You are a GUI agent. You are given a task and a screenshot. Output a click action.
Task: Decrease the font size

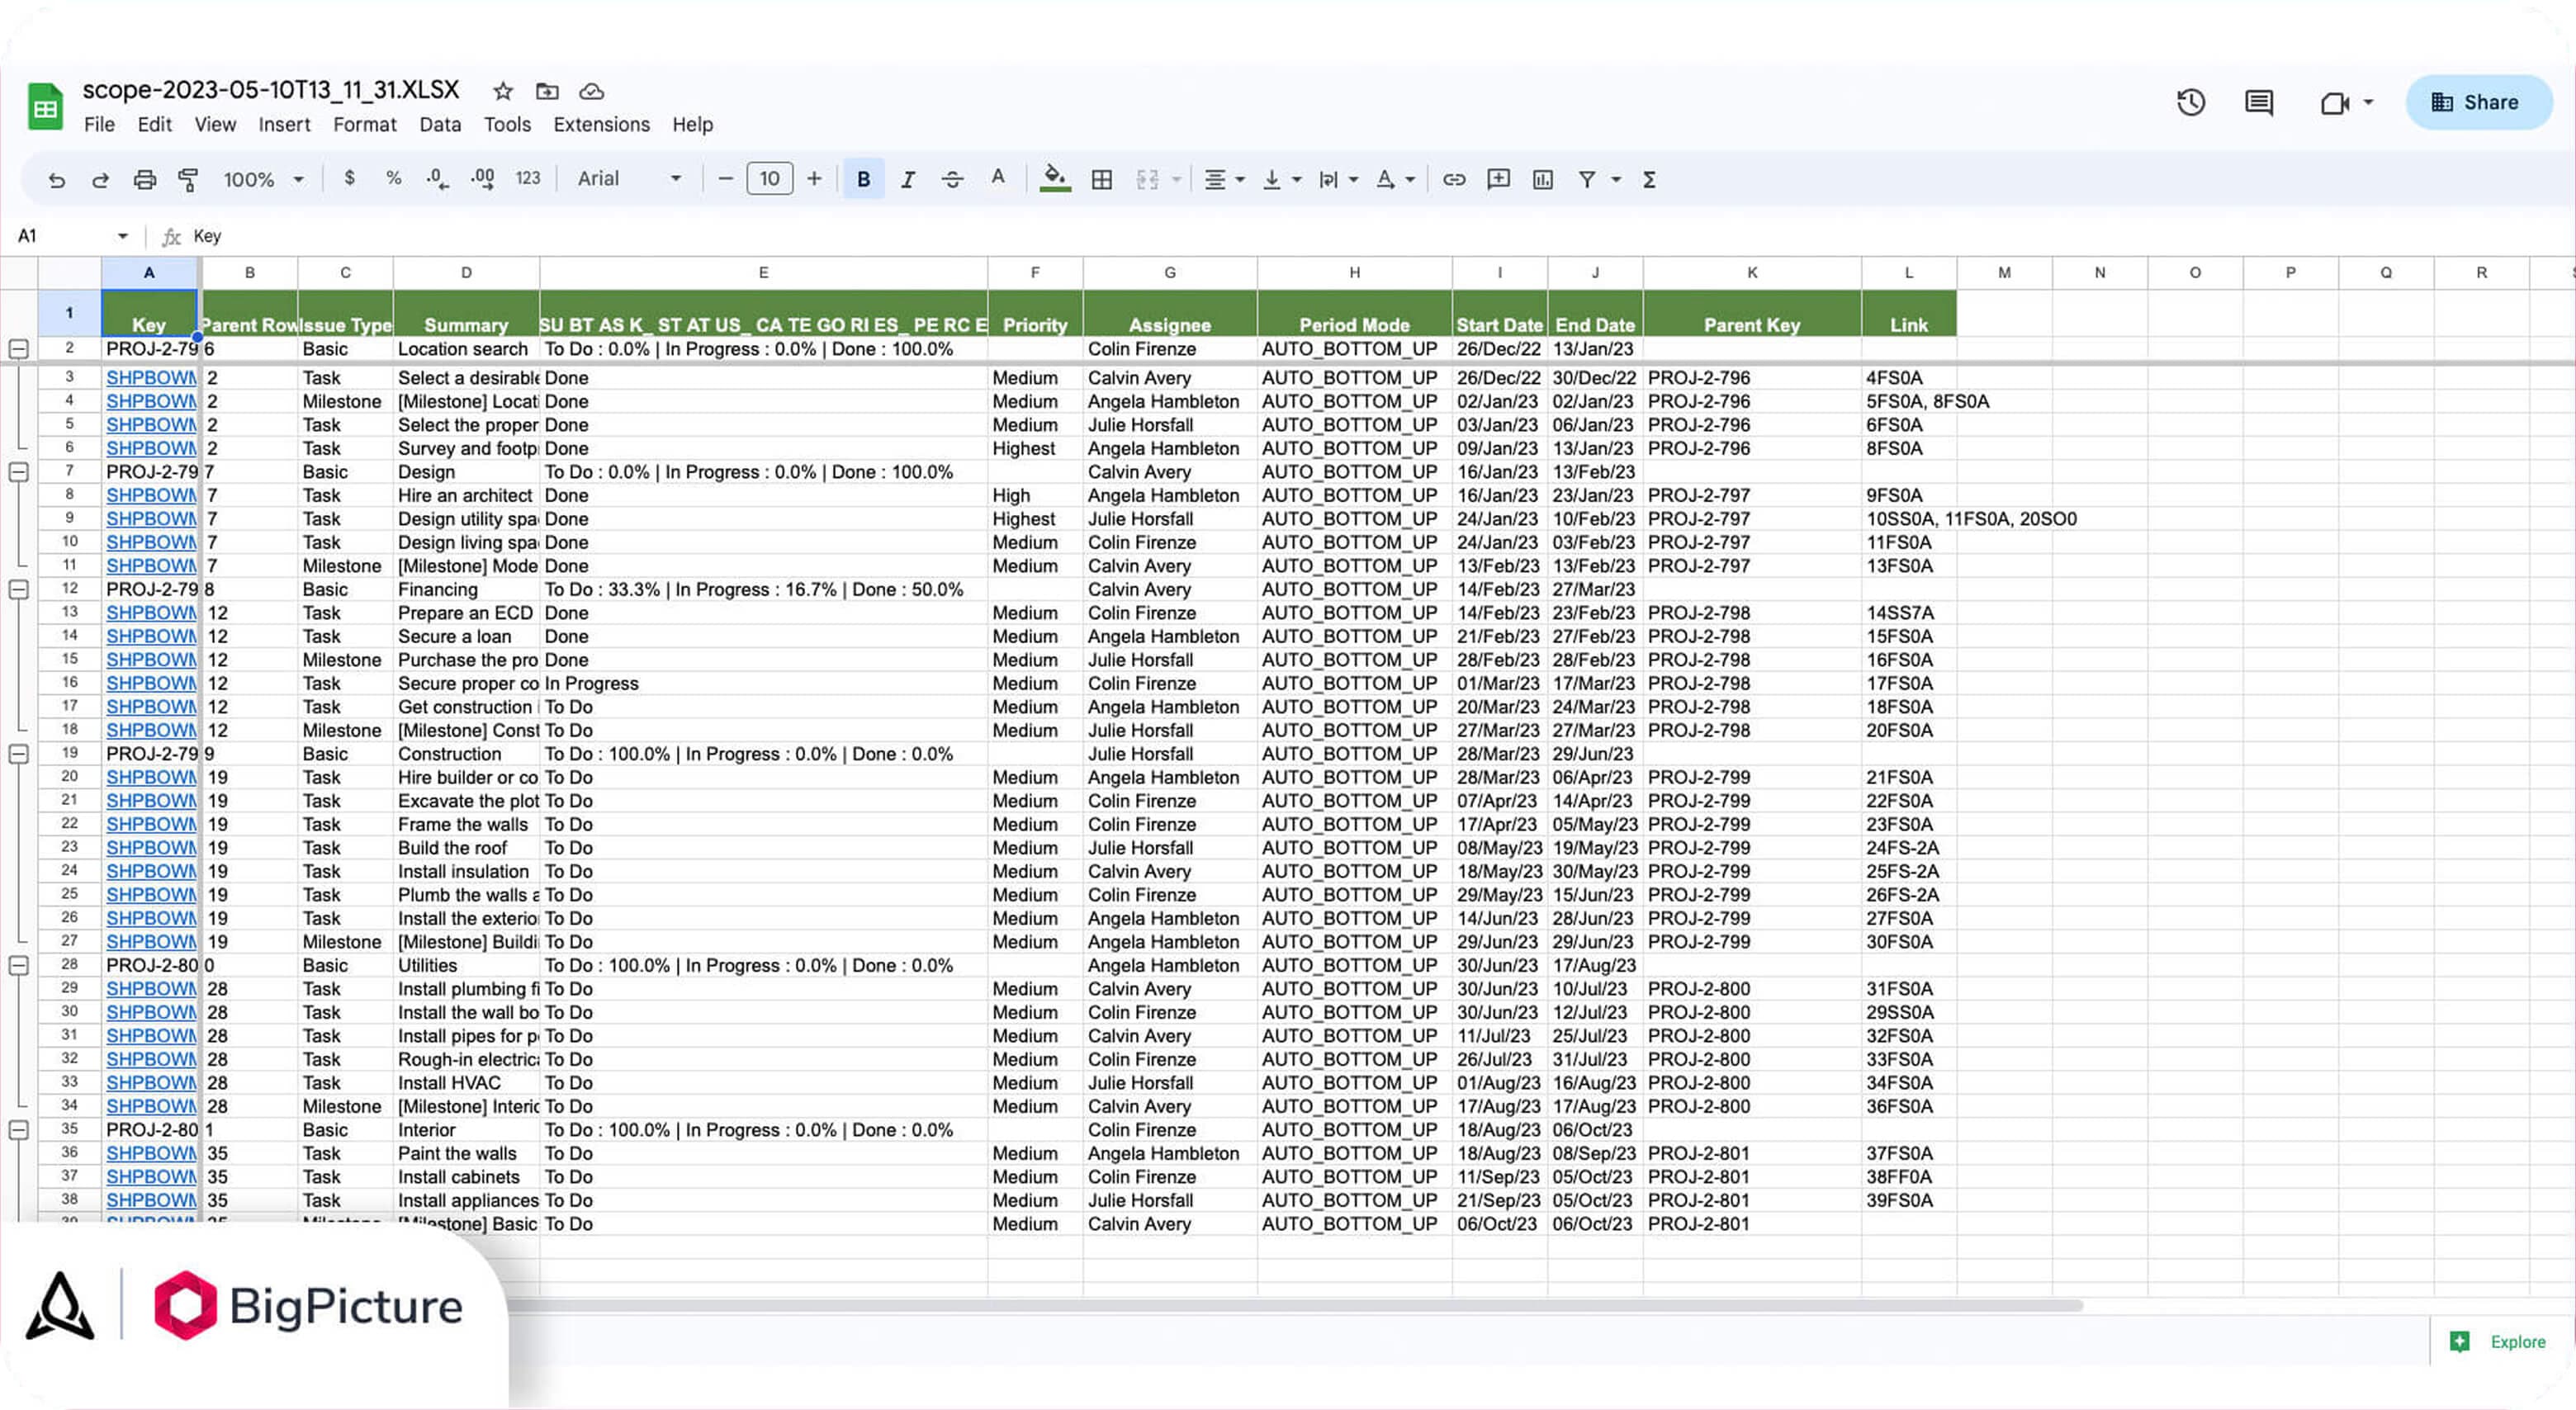click(726, 179)
